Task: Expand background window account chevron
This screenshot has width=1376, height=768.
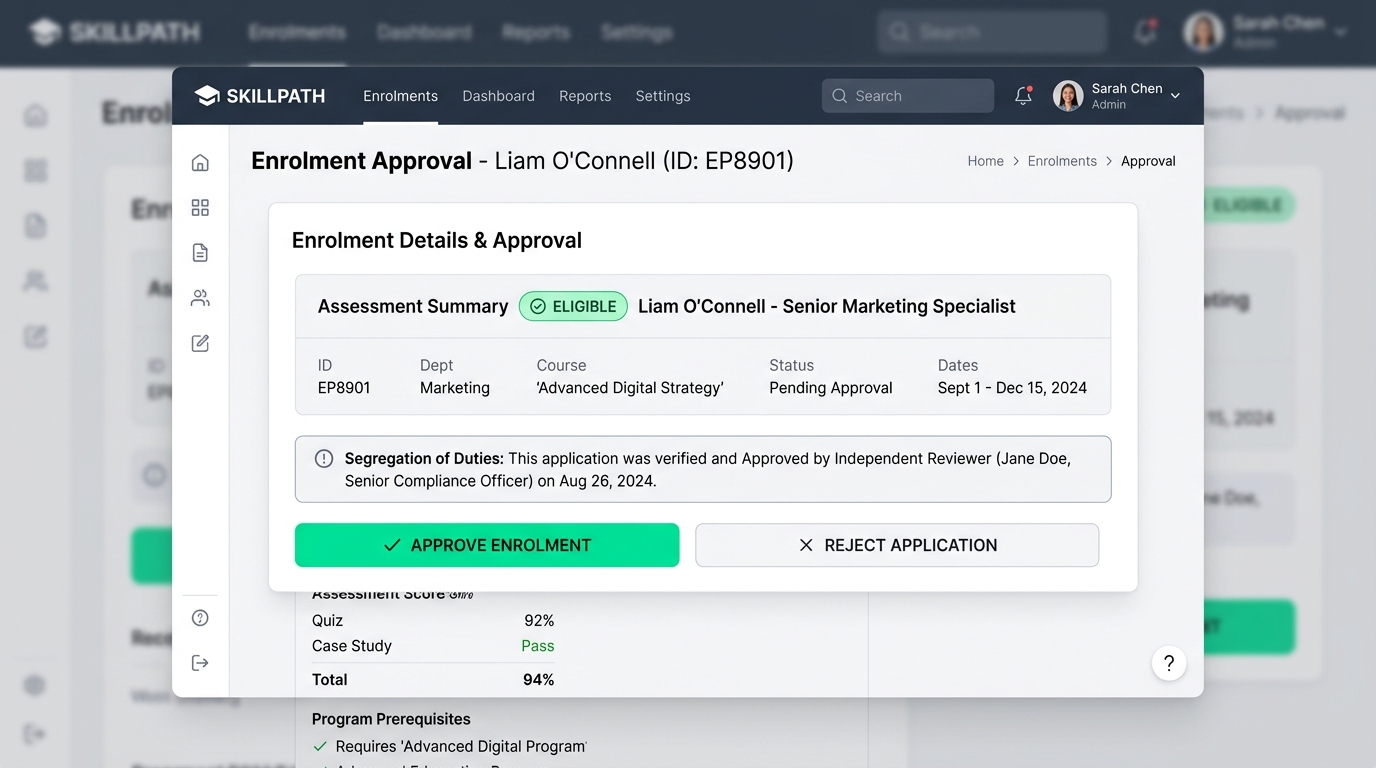Action: click(1341, 32)
